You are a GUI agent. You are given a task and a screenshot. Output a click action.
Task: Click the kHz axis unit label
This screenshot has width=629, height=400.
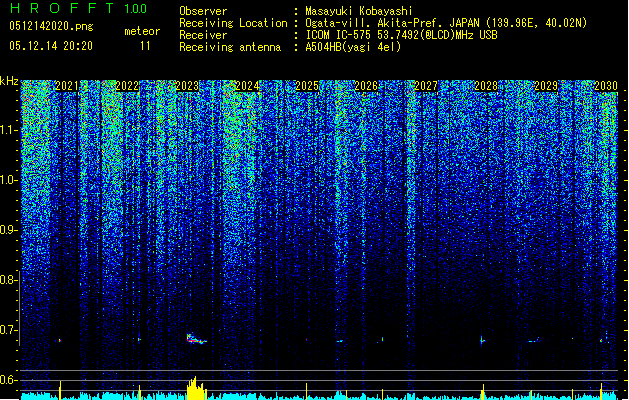pyautogui.click(x=9, y=81)
